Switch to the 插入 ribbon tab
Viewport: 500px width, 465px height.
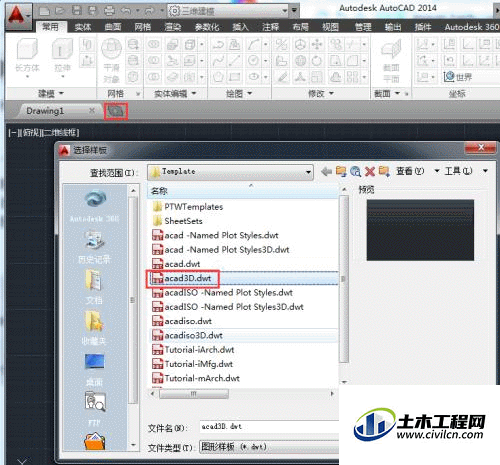[x=240, y=27]
